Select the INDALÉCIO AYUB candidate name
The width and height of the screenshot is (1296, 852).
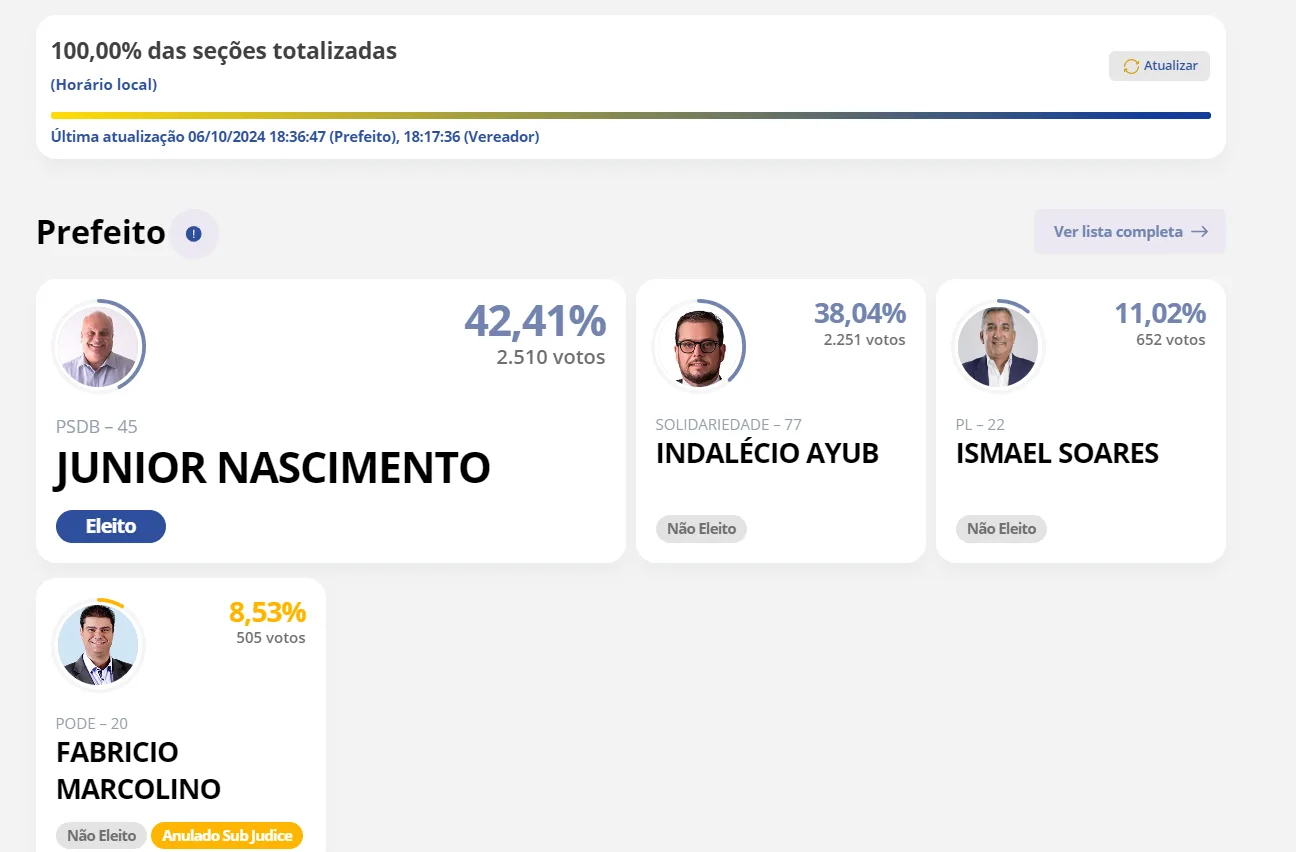coord(767,453)
